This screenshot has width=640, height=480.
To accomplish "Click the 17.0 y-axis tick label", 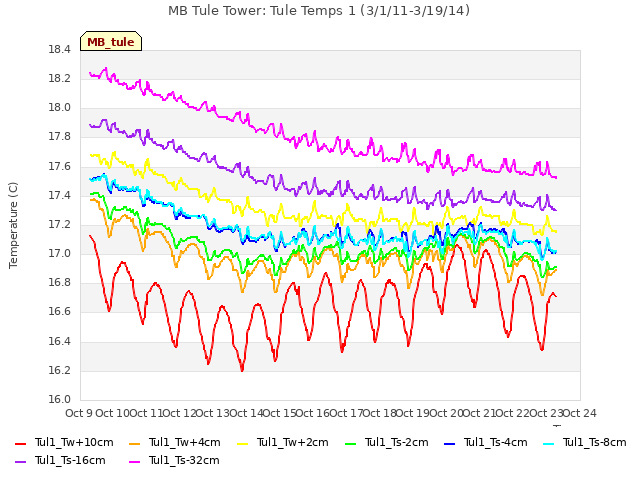I will pos(60,254).
